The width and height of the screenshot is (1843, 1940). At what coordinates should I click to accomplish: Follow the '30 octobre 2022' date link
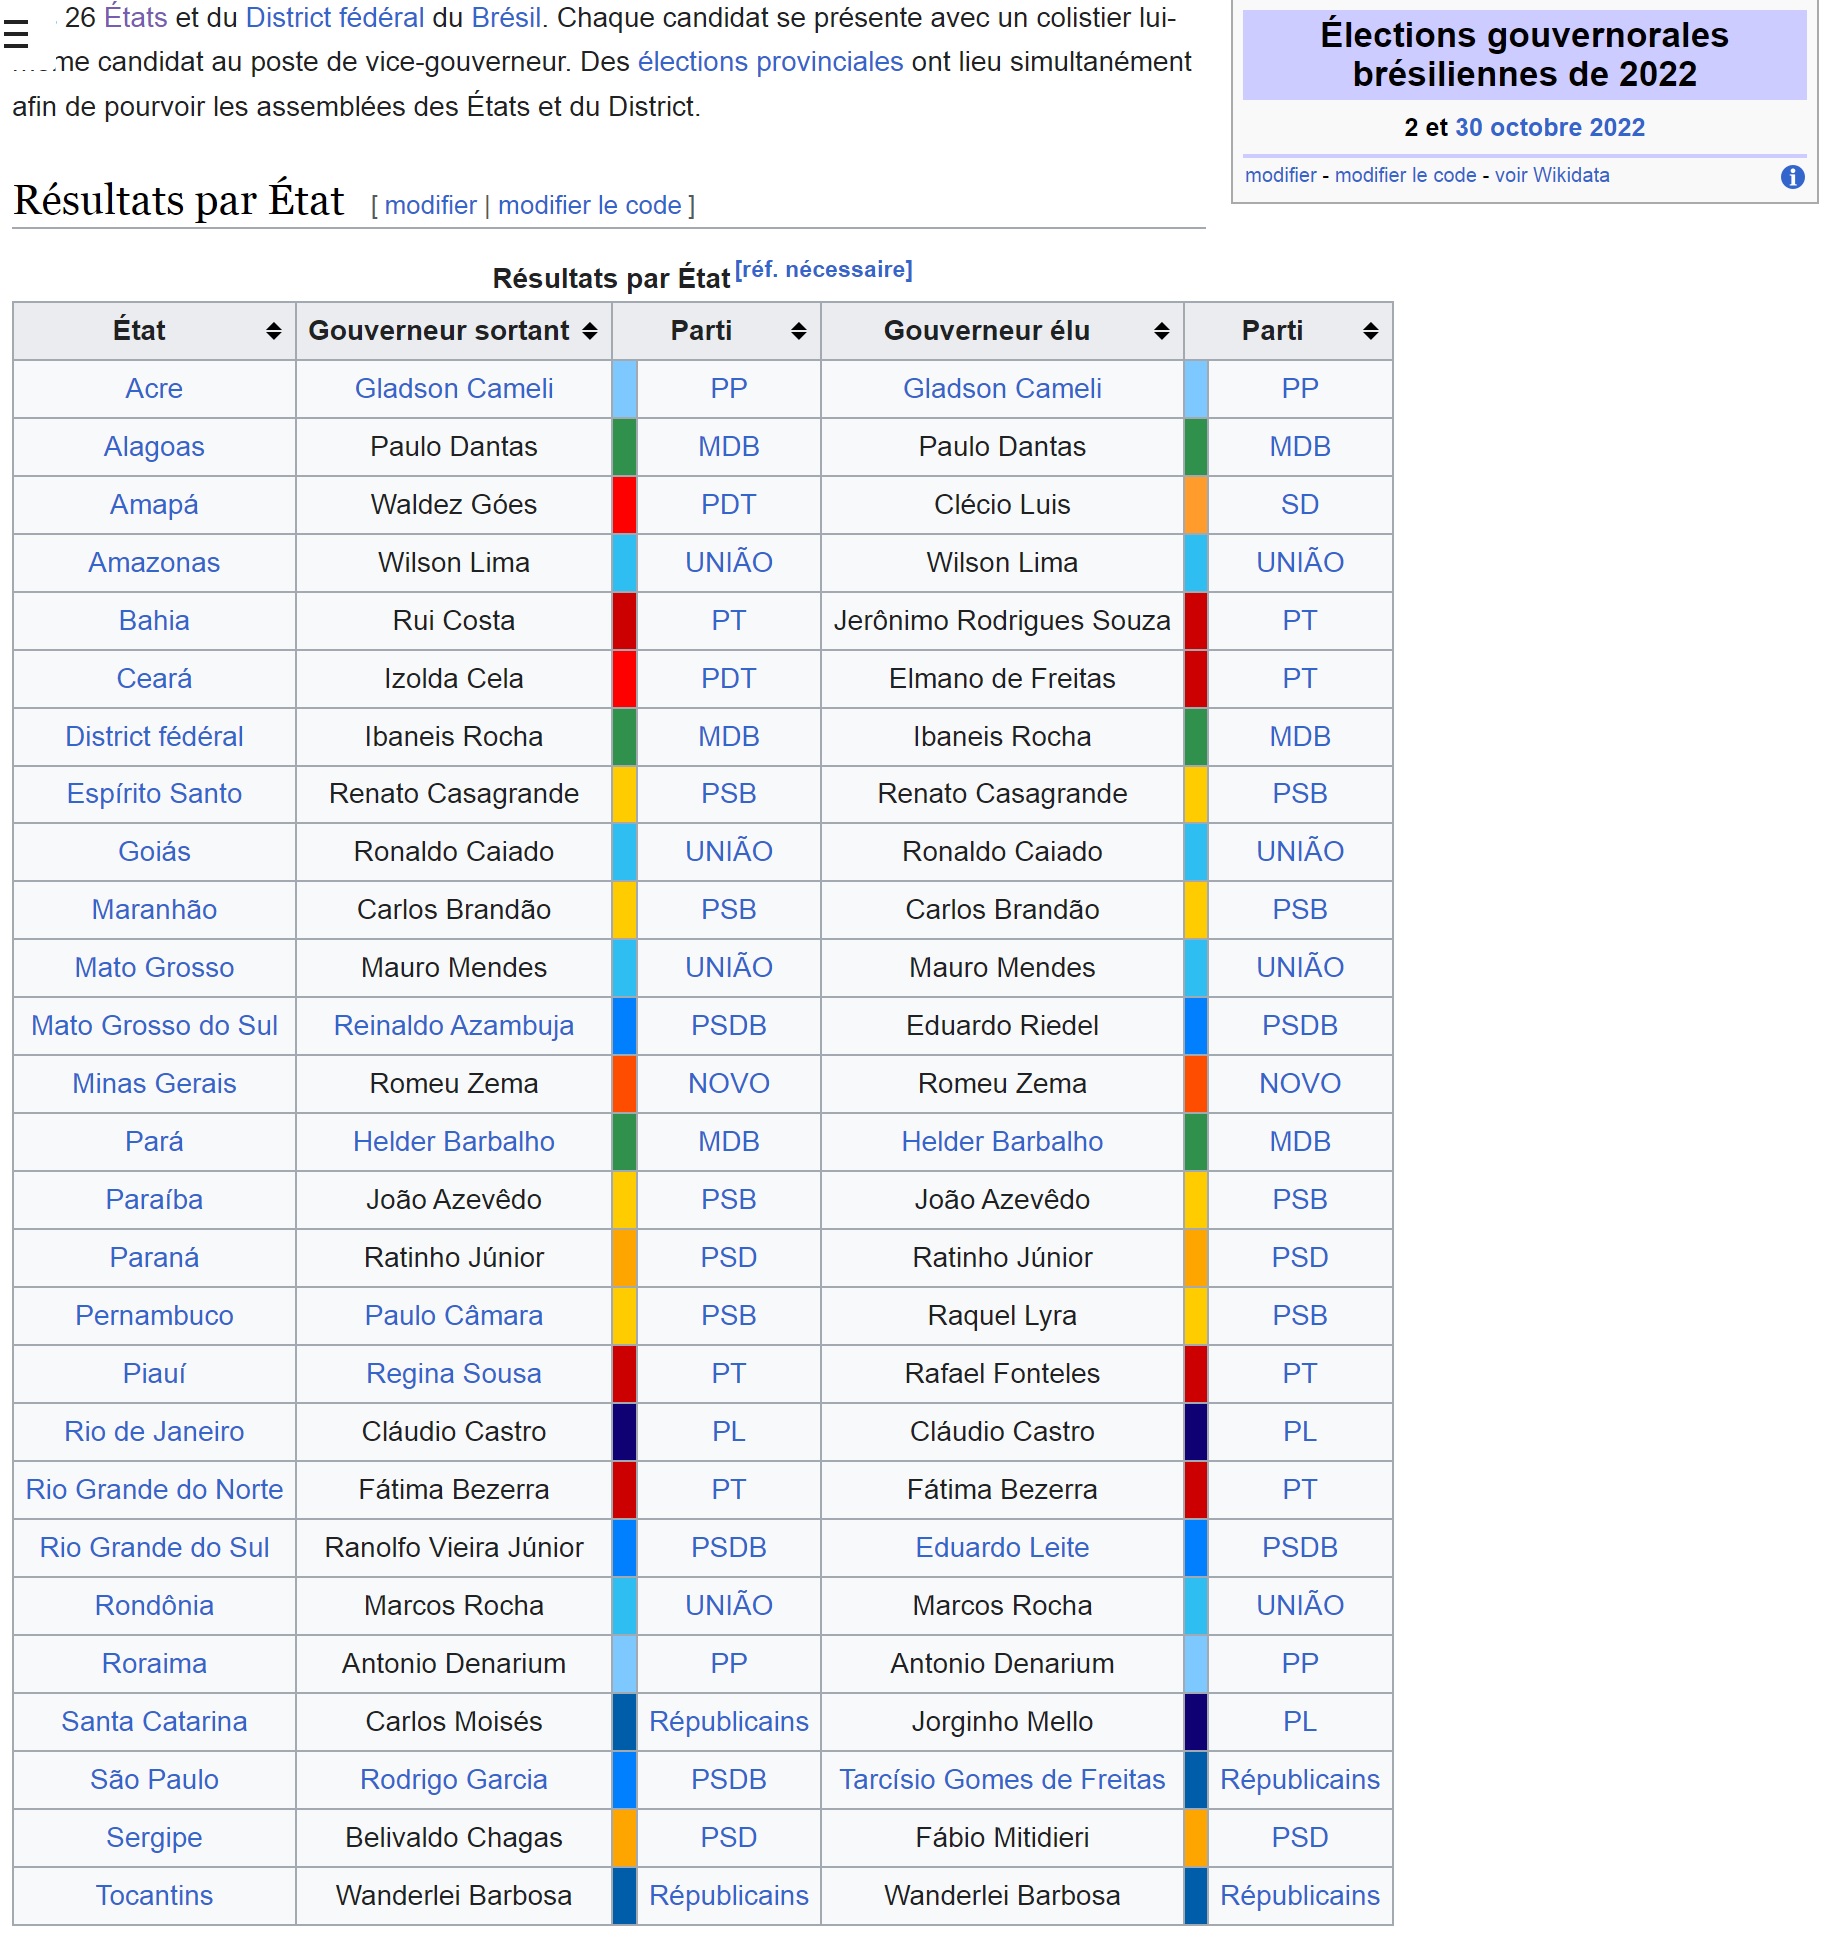pyautogui.click(x=1549, y=127)
